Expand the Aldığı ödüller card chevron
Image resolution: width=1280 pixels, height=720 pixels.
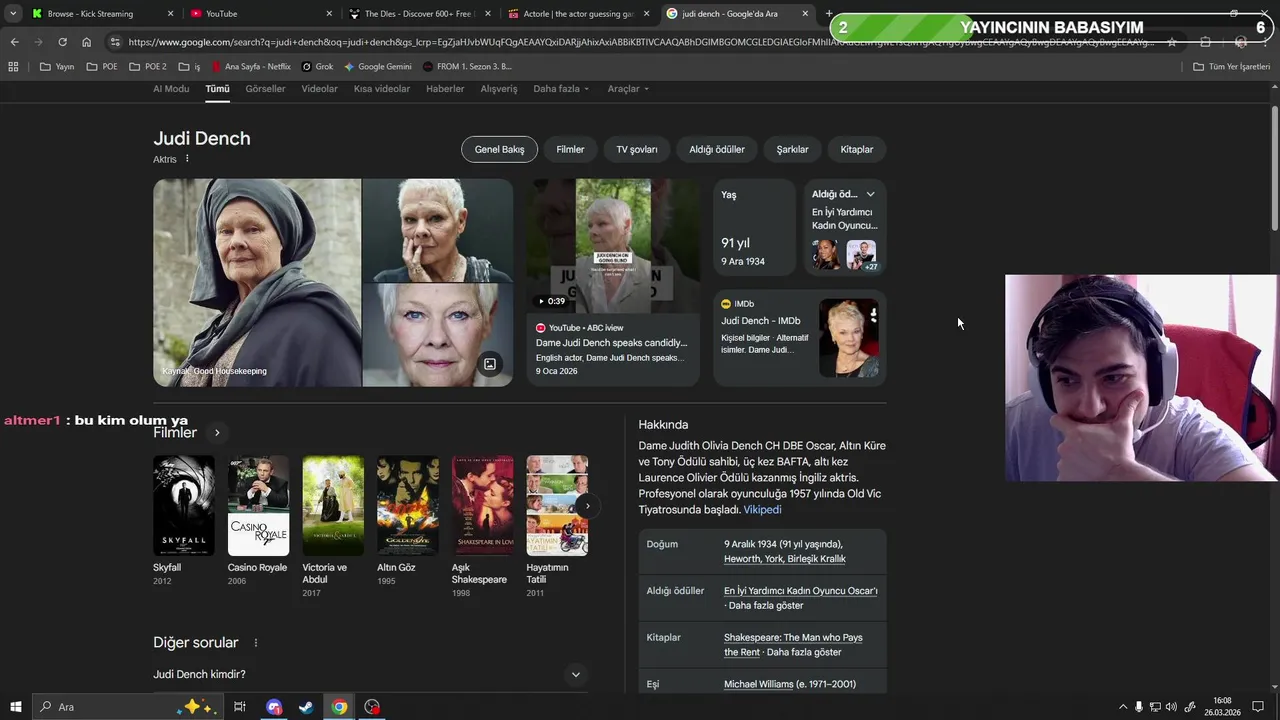(x=870, y=194)
